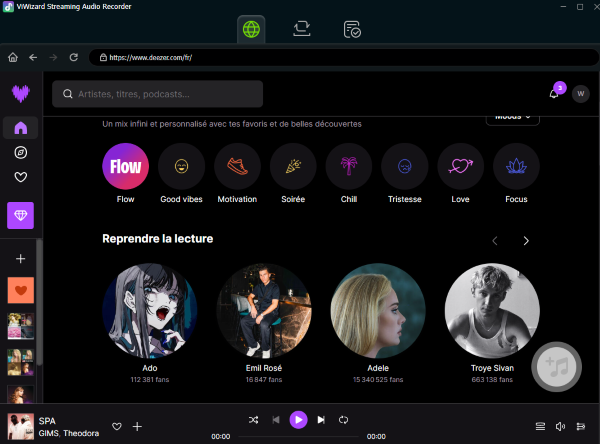Open the Theodora artist link in the player

click(x=81, y=433)
